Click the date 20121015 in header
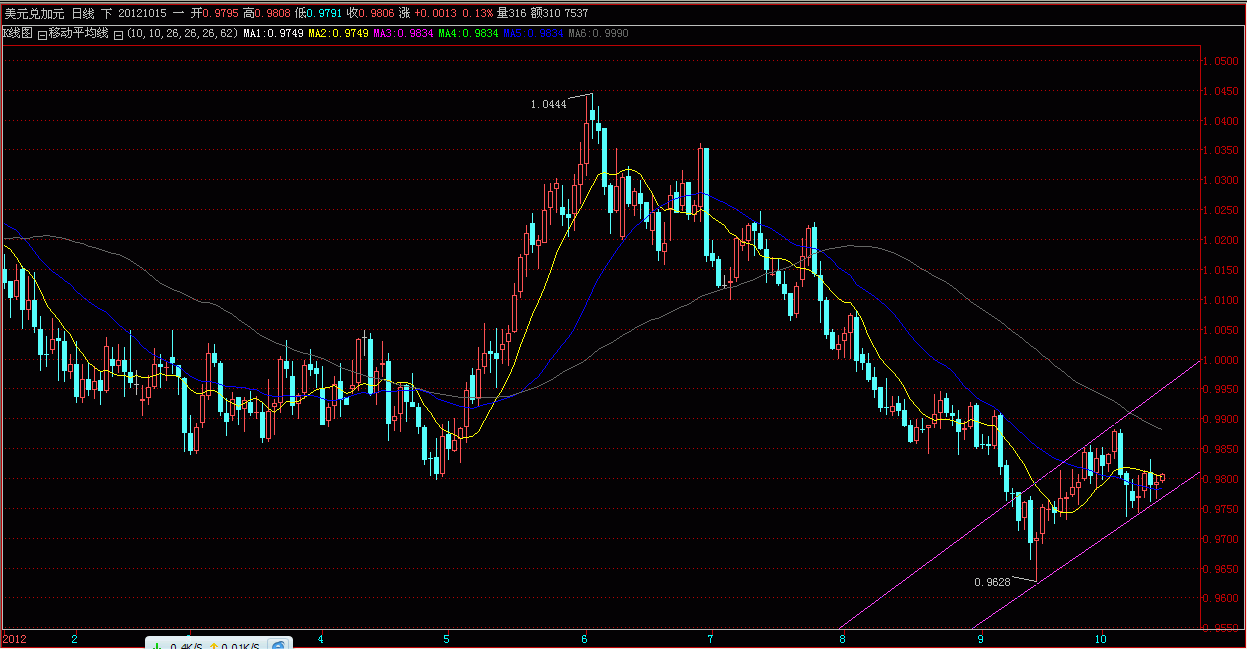This screenshot has height=649, width=1247. click(x=142, y=13)
